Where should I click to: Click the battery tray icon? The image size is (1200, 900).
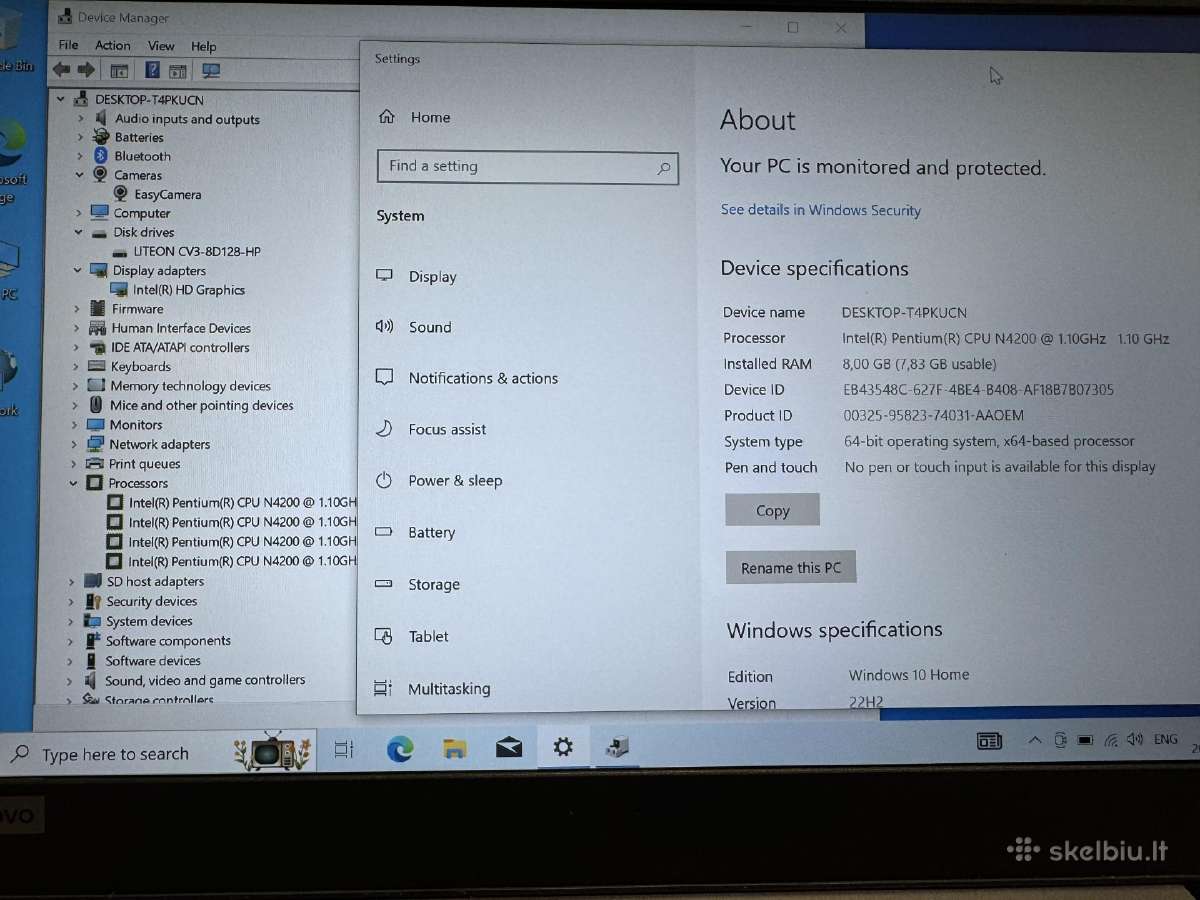point(1086,741)
